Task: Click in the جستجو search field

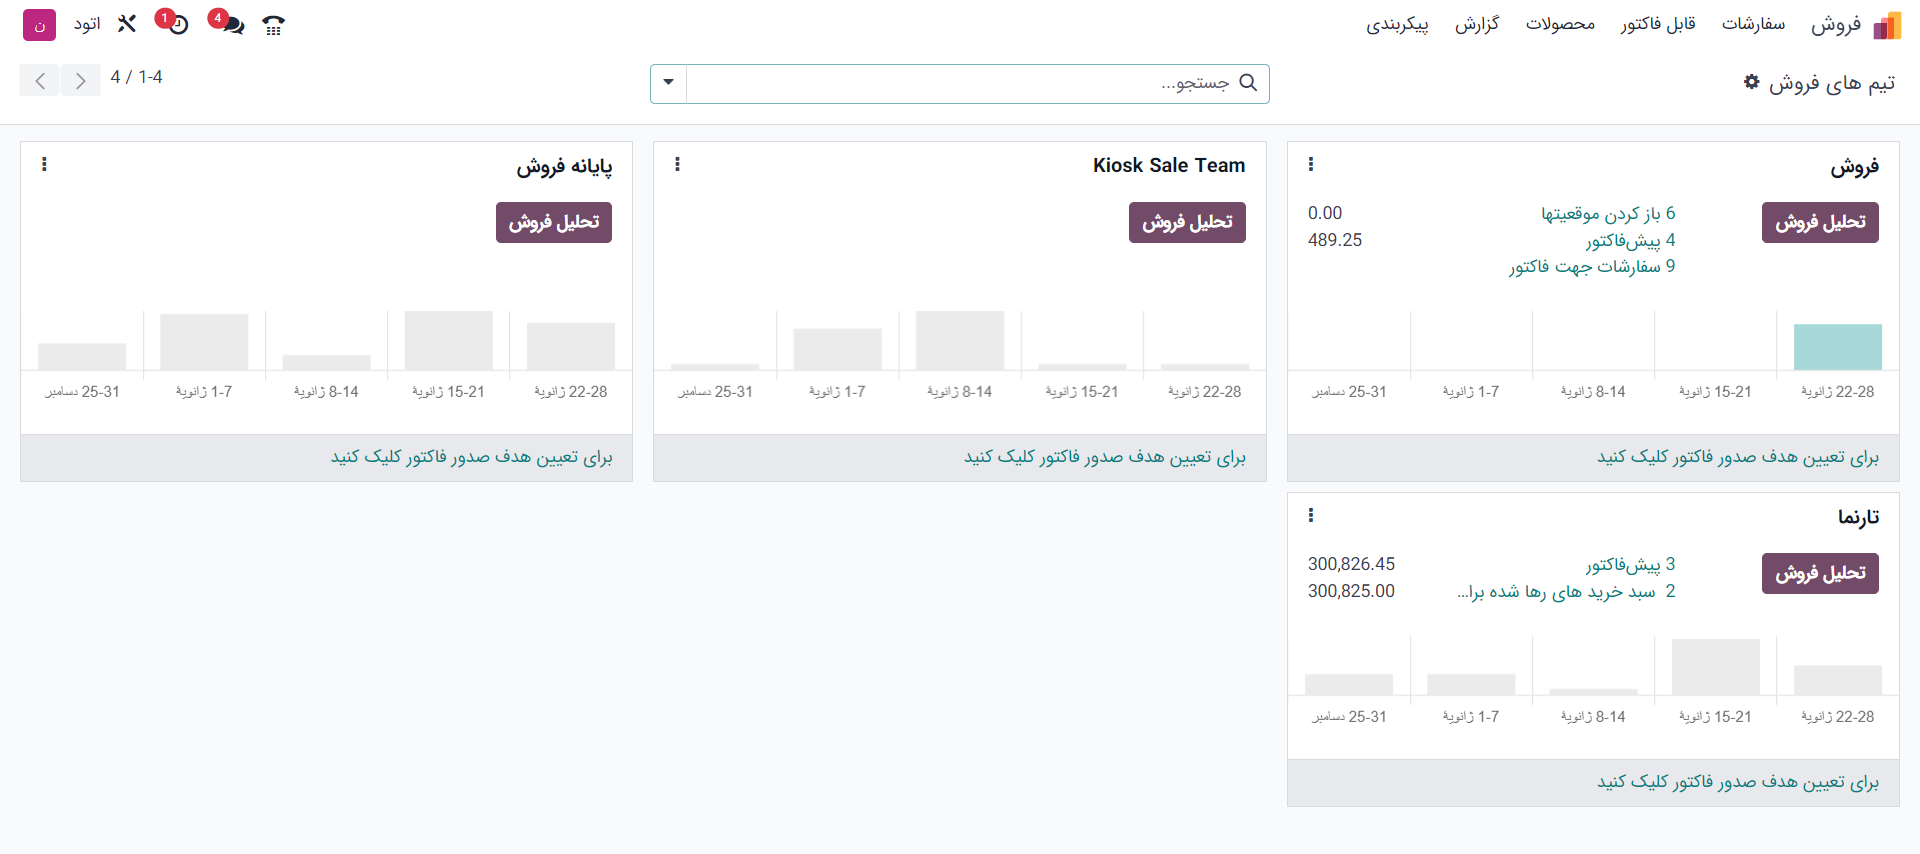Action: pyautogui.click(x=960, y=83)
